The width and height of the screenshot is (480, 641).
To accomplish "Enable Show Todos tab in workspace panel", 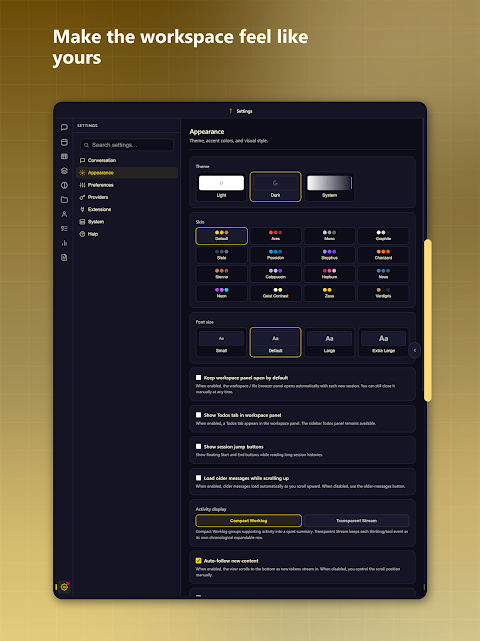I will [198, 415].
